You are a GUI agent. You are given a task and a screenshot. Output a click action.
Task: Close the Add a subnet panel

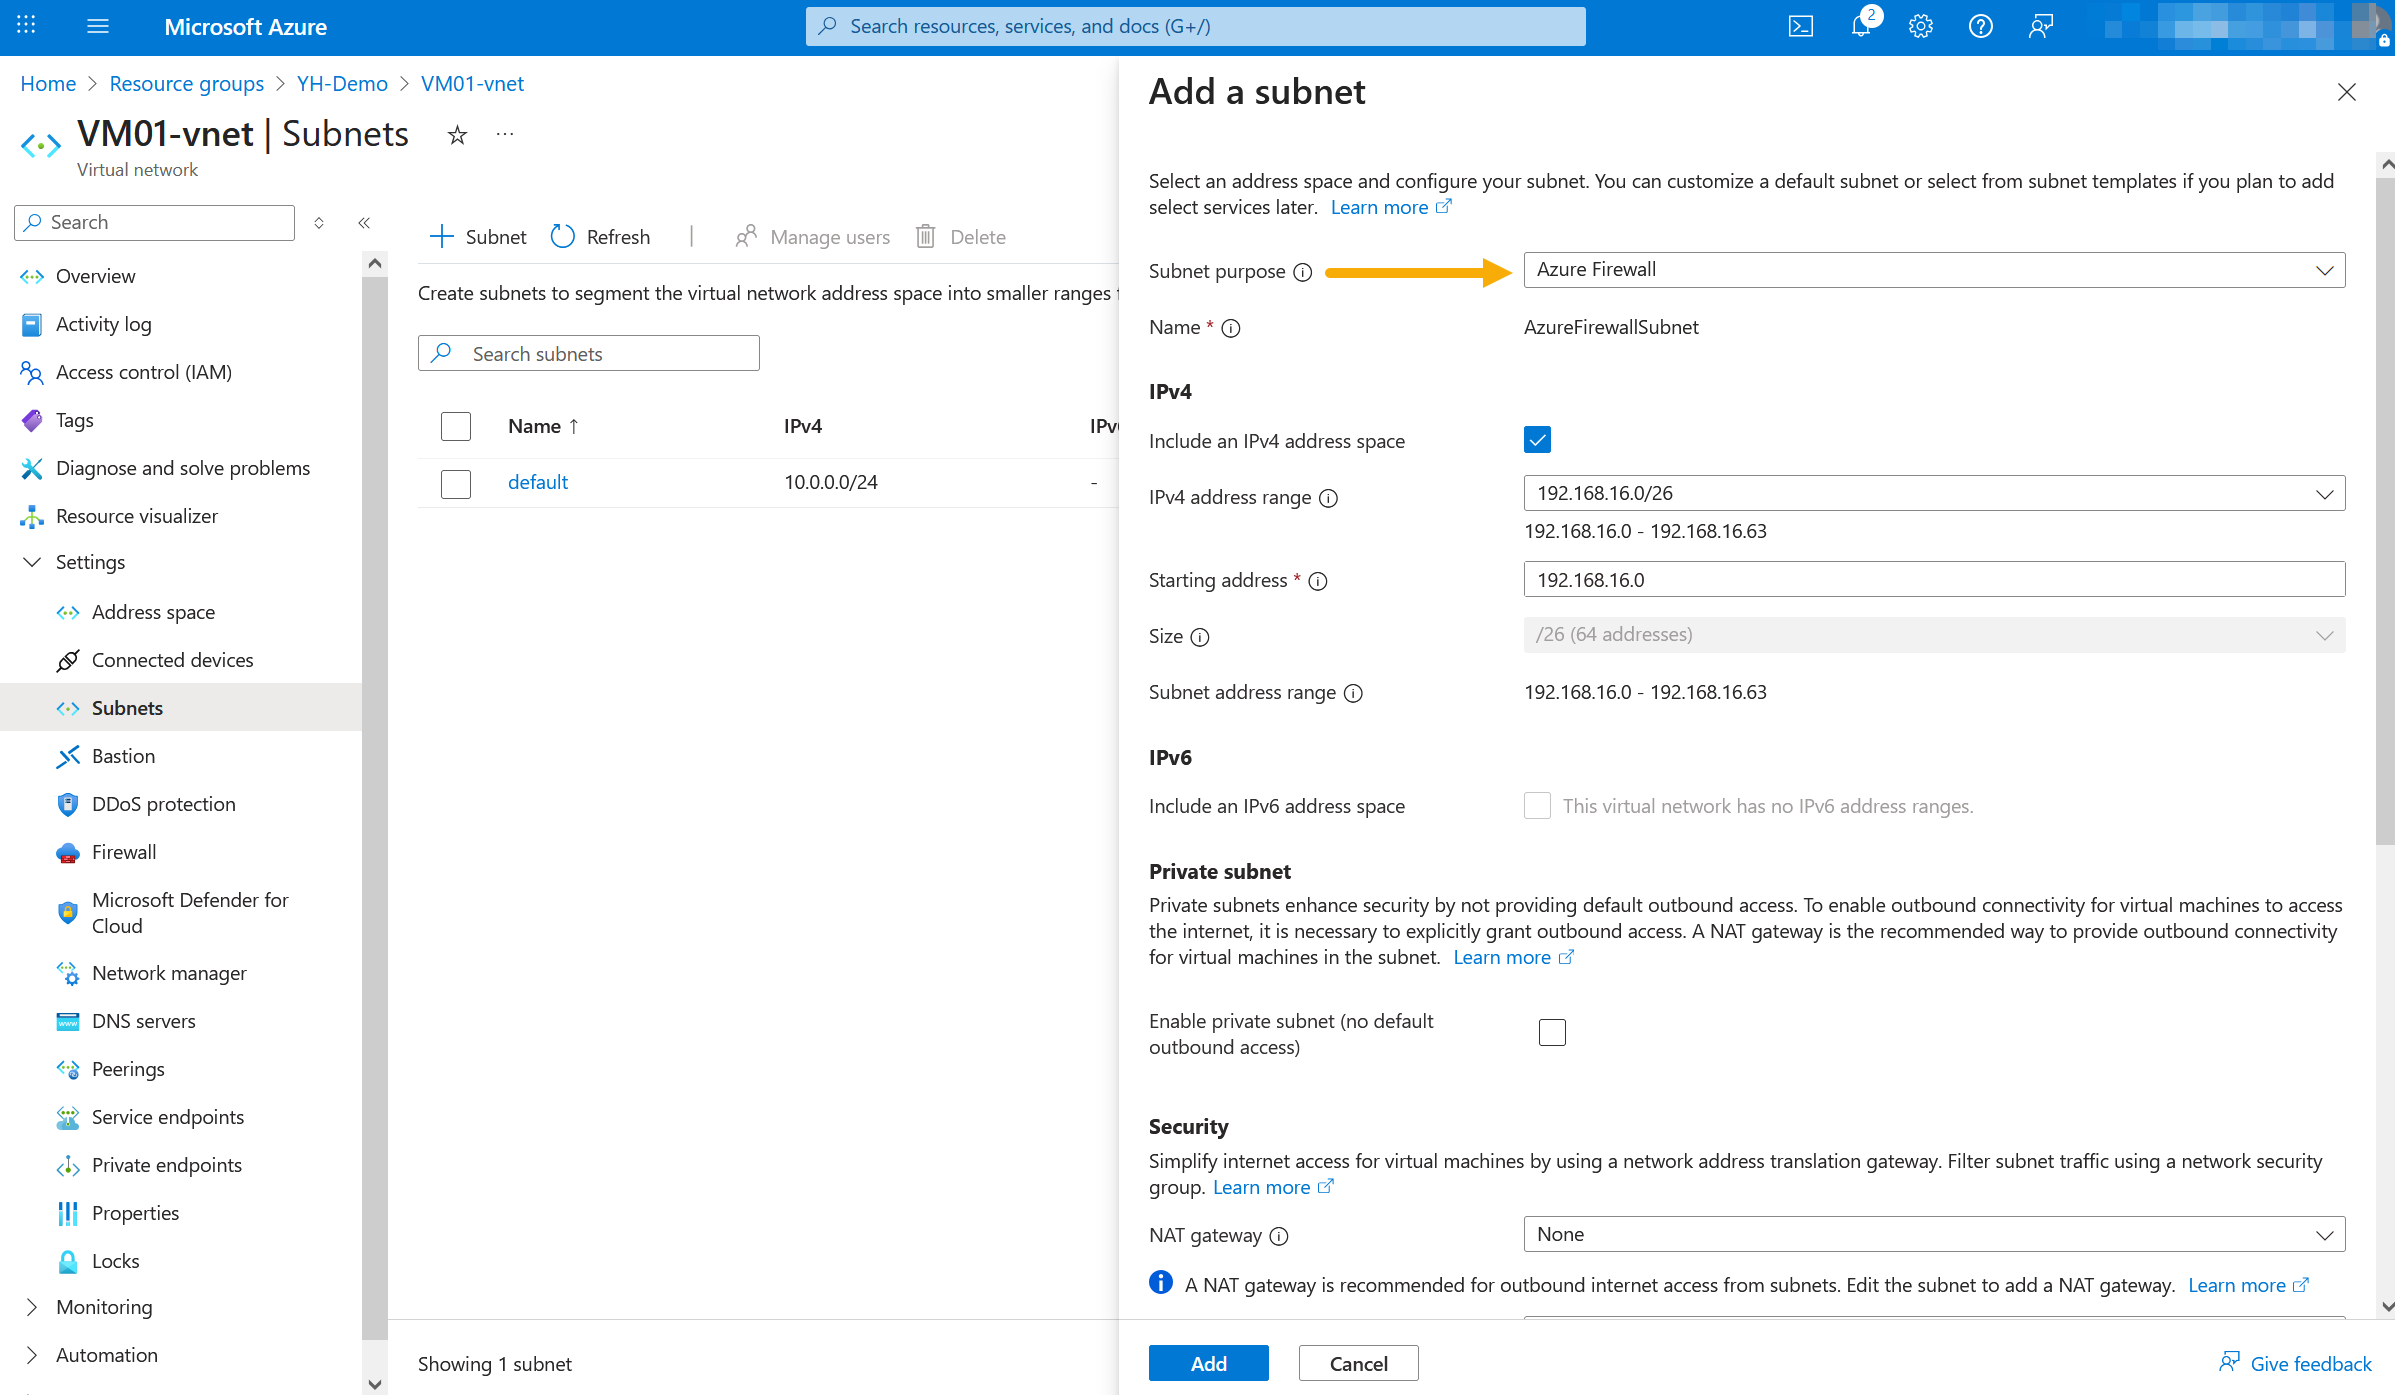click(x=2347, y=92)
